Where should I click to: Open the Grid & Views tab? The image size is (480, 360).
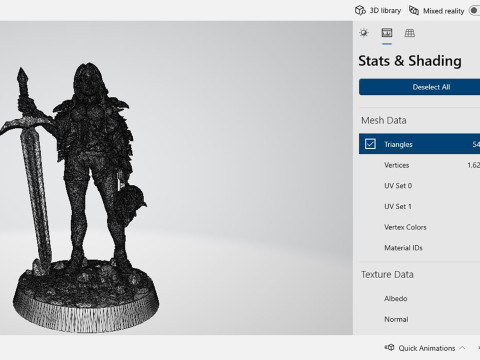click(410, 33)
